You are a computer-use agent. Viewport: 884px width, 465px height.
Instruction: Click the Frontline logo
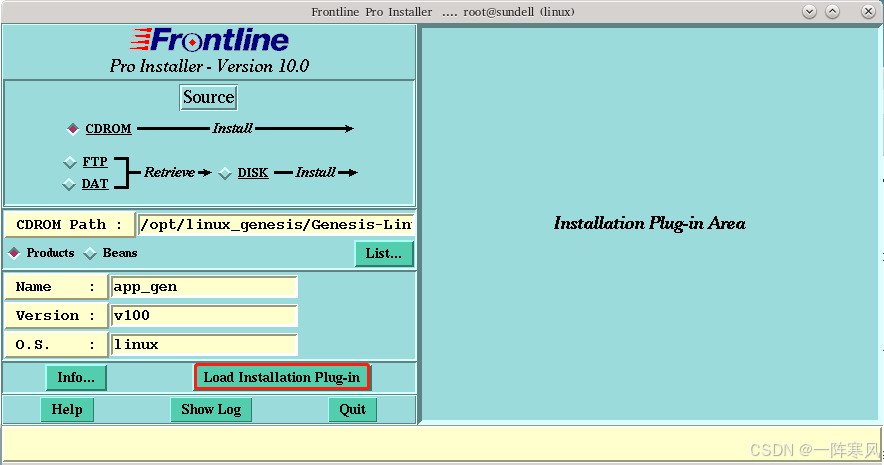pos(210,40)
